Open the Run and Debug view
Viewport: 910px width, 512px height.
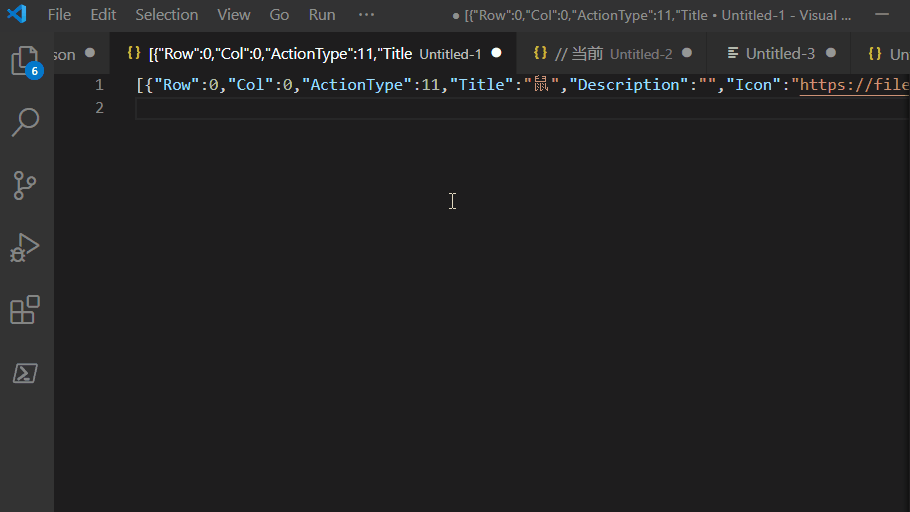25,247
